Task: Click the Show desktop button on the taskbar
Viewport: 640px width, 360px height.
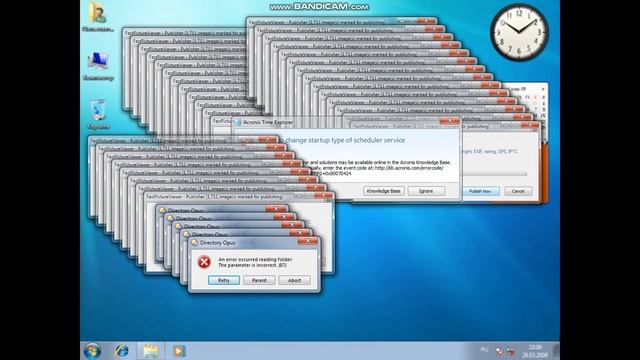Action: click(x=556, y=351)
